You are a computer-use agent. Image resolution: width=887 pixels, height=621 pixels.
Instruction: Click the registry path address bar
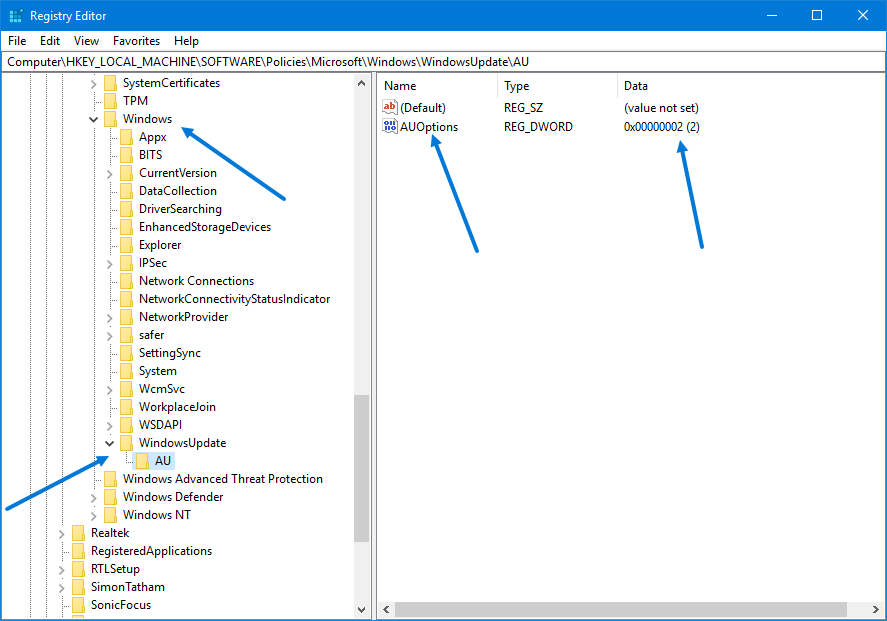pyautogui.click(x=443, y=62)
